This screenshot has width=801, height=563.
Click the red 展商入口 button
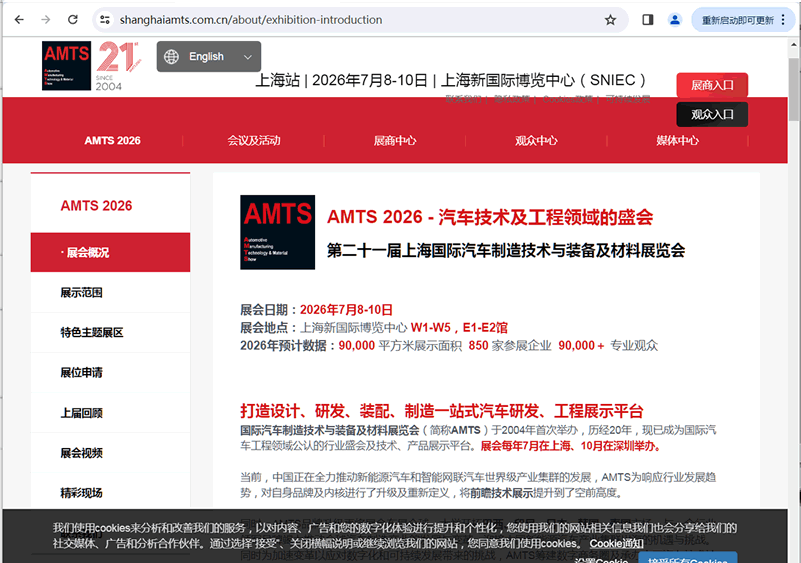(x=712, y=85)
